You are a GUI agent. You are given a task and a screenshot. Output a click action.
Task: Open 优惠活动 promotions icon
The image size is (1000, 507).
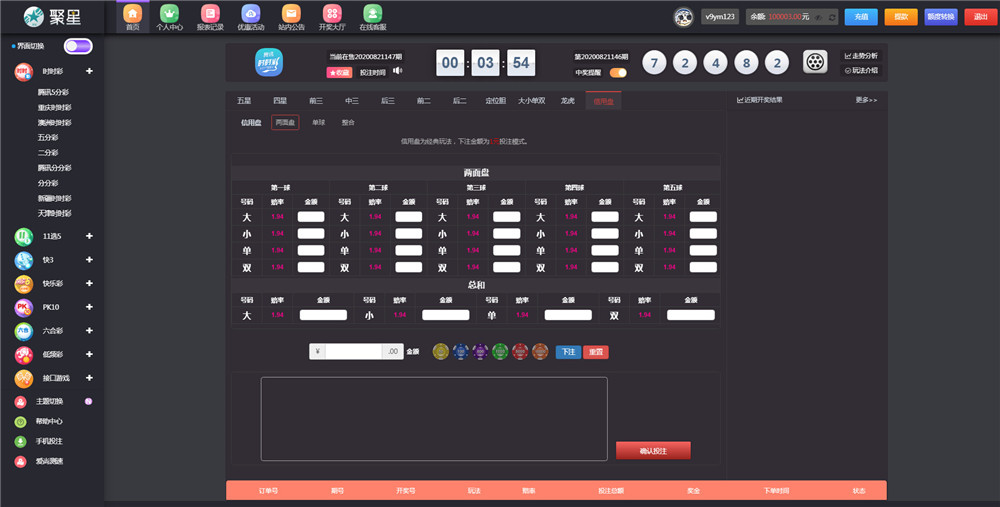(251, 14)
